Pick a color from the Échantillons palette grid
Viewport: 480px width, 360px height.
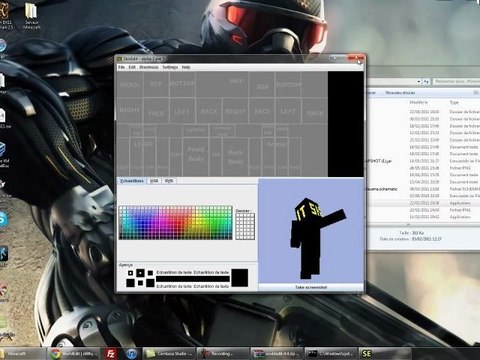click(x=175, y=223)
